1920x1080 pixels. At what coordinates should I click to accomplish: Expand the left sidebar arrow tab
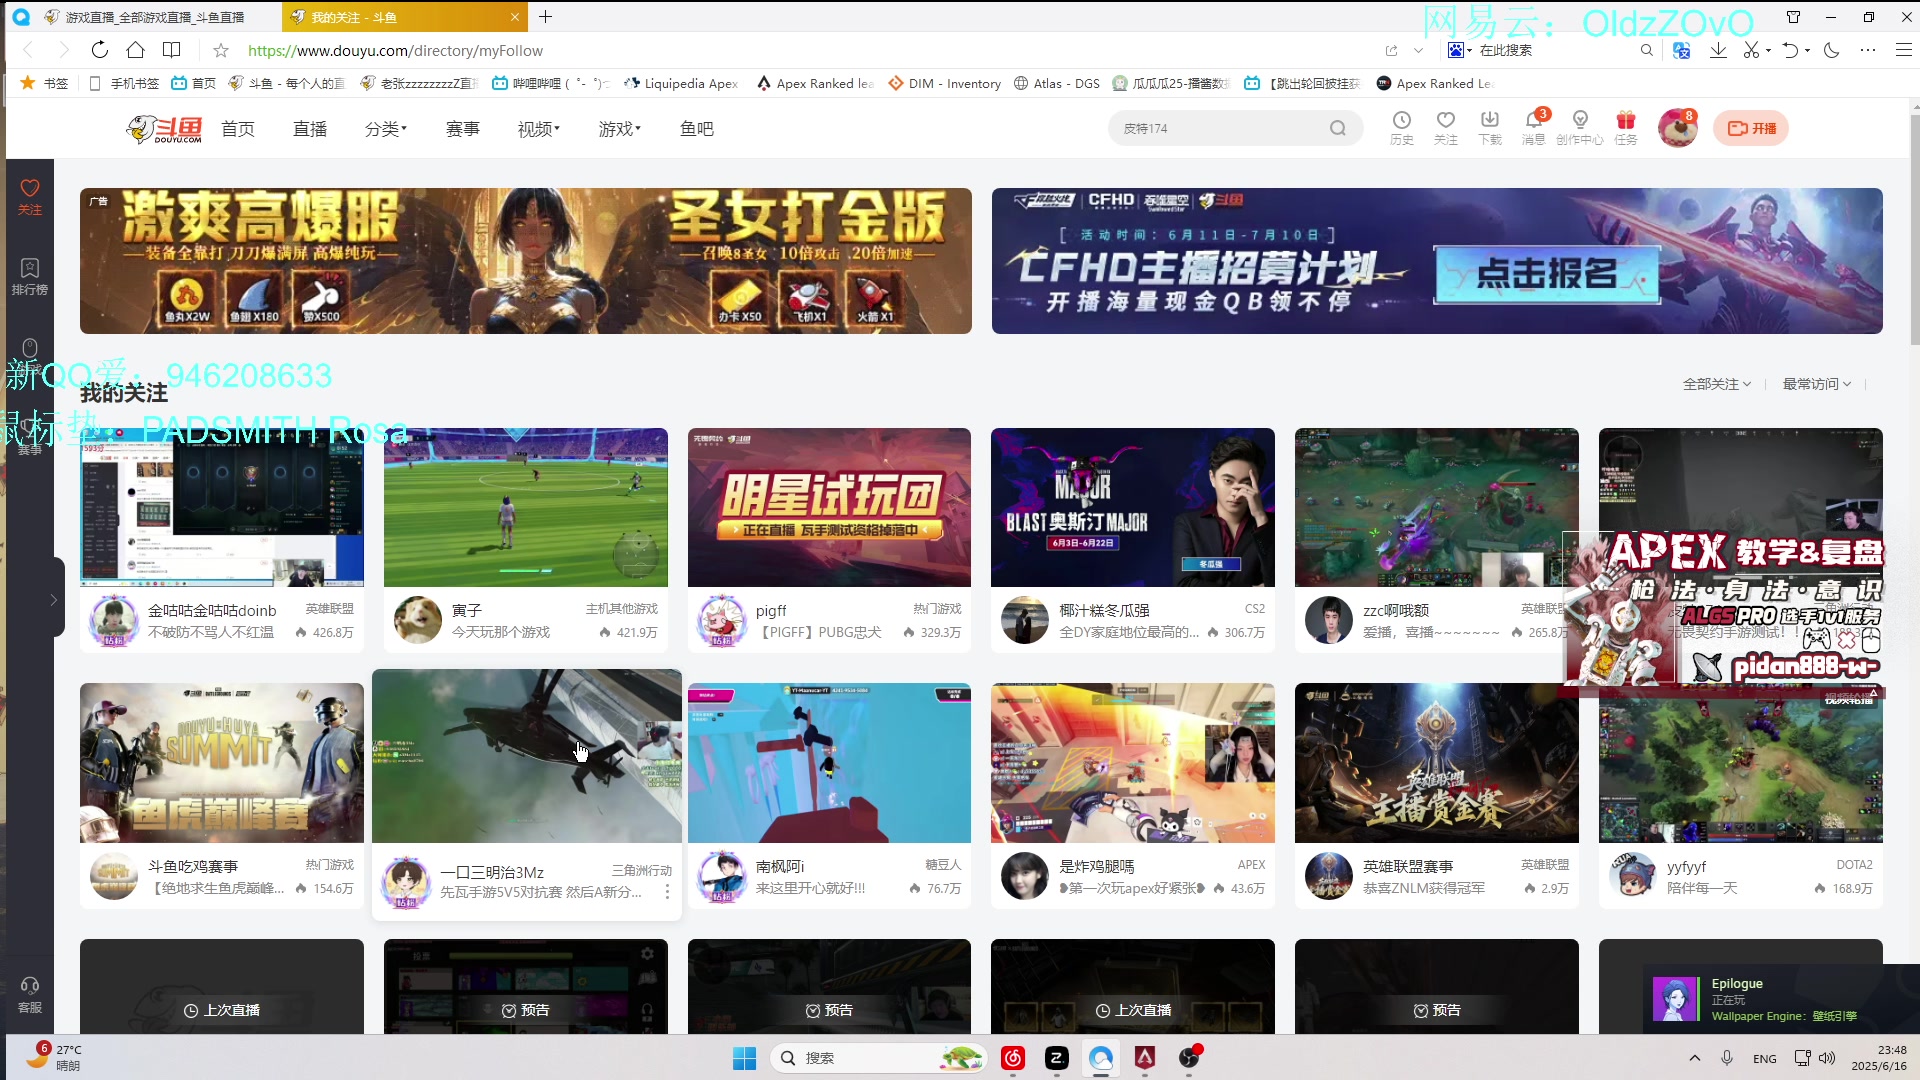[53, 599]
